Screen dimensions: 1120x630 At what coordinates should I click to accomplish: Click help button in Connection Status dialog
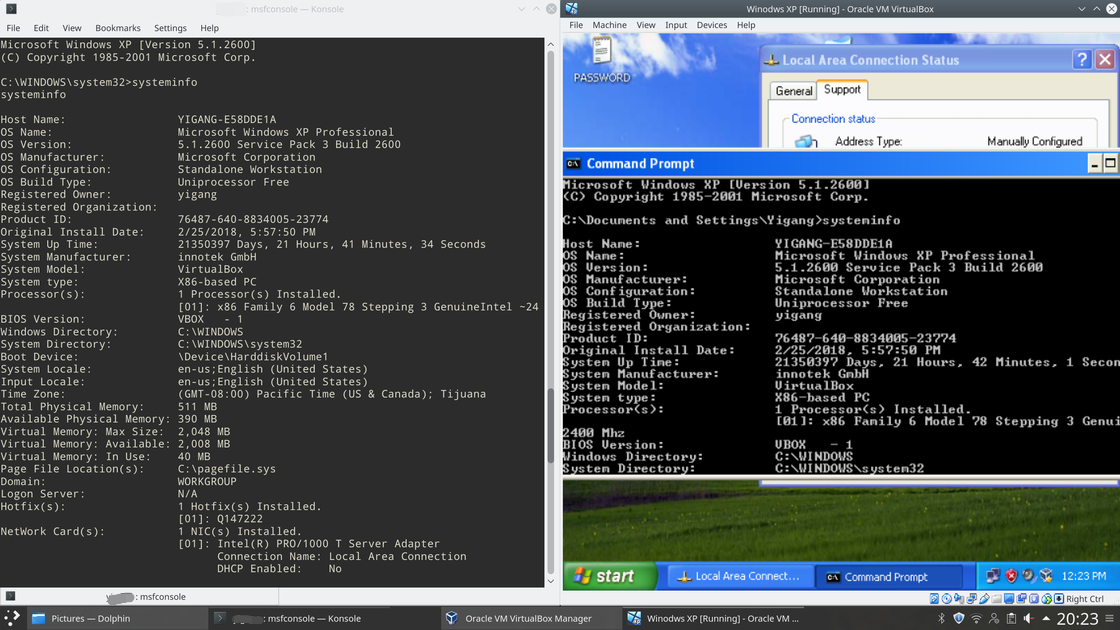1082,59
